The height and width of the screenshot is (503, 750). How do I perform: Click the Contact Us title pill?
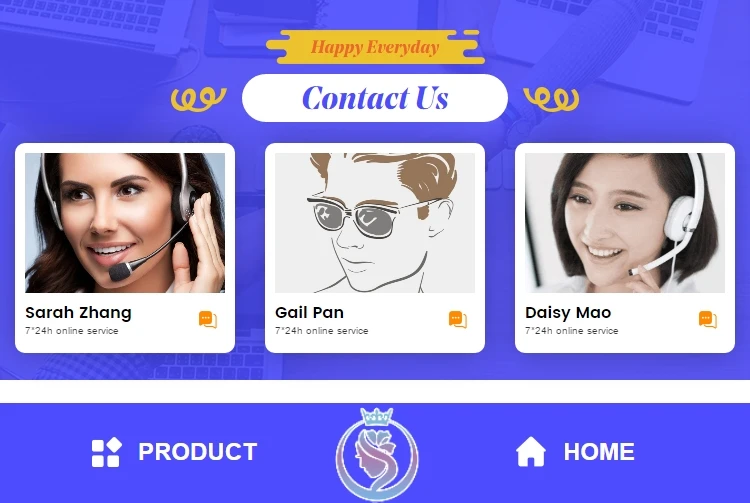[x=375, y=98]
